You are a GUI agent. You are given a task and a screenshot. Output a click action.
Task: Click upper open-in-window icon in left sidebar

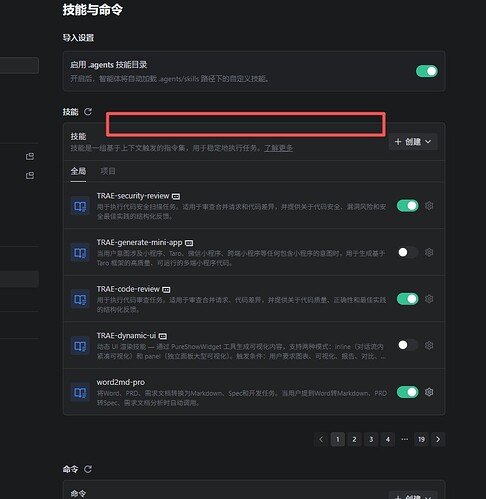[x=30, y=156]
